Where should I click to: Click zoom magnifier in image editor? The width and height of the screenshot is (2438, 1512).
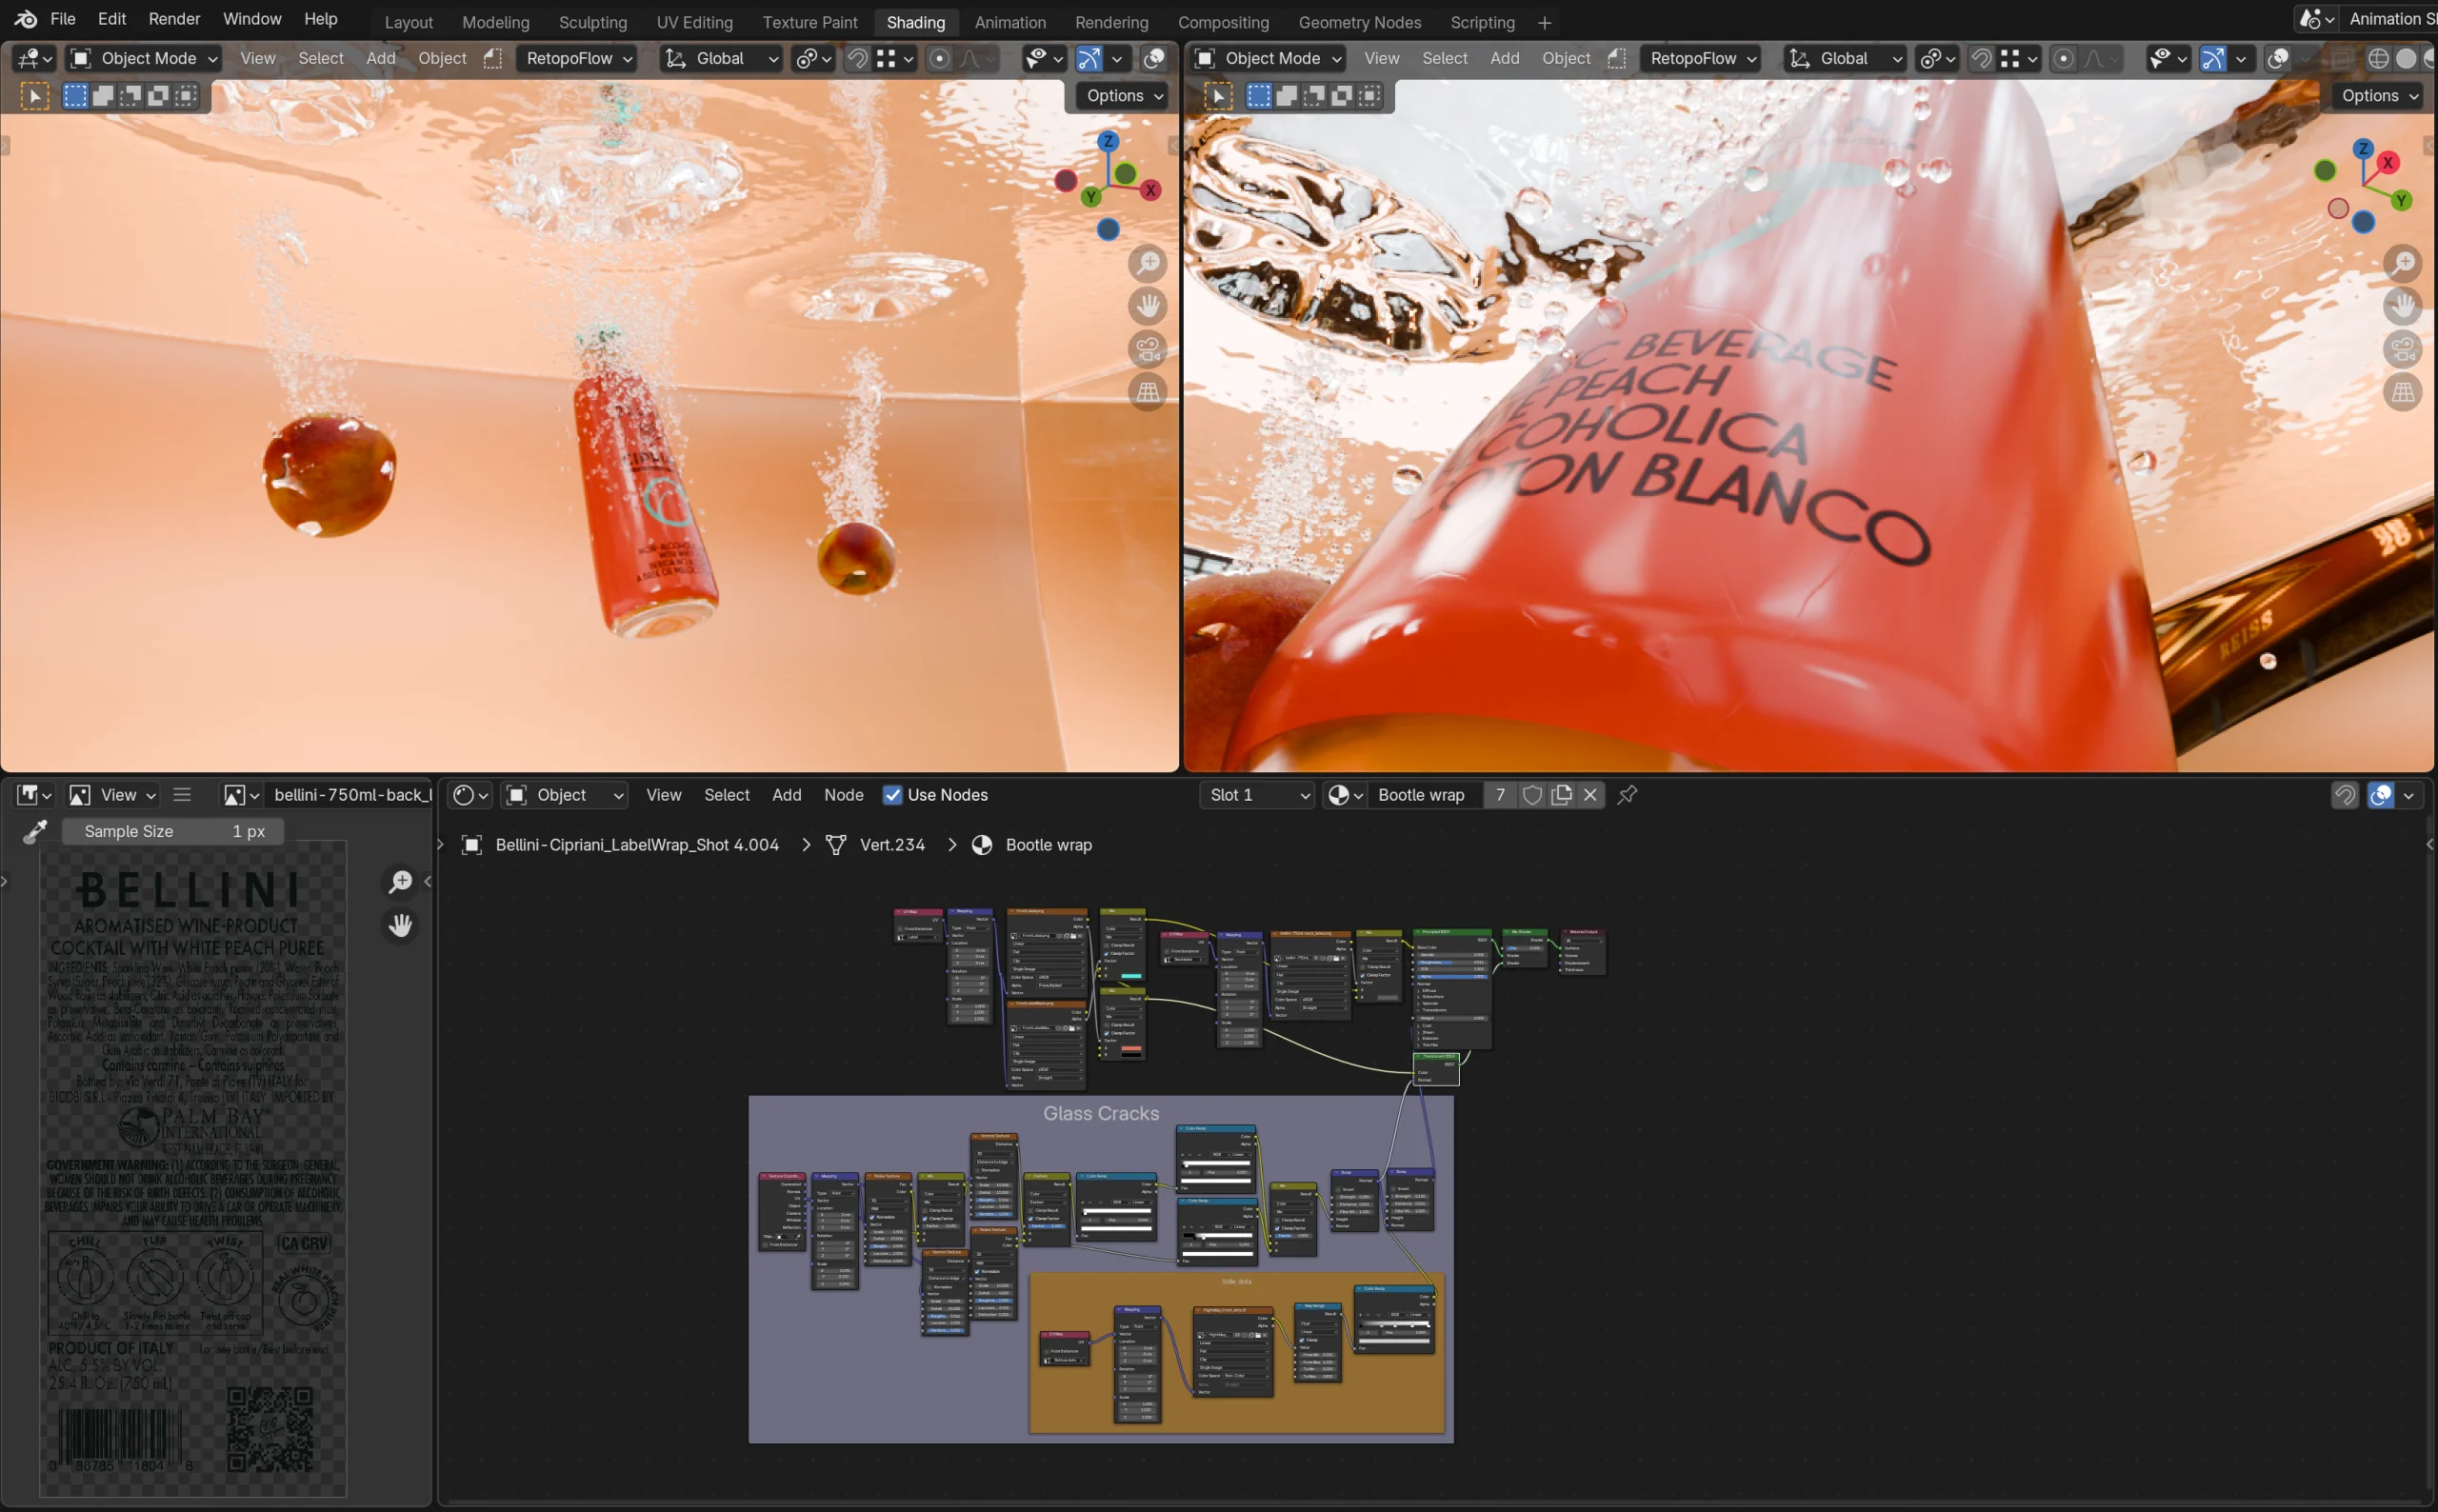pyautogui.click(x=400, y=881)
